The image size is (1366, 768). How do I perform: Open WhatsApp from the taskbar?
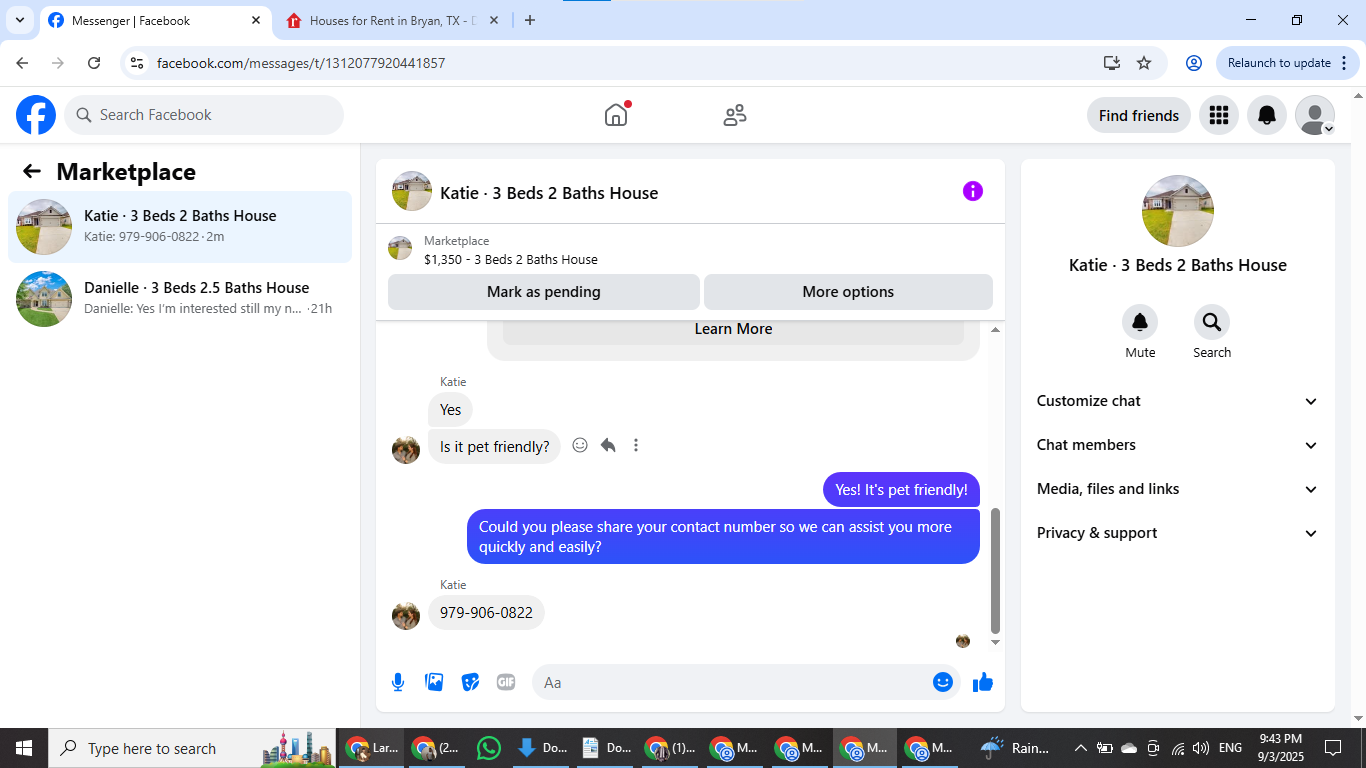click(x=488, y=748)
